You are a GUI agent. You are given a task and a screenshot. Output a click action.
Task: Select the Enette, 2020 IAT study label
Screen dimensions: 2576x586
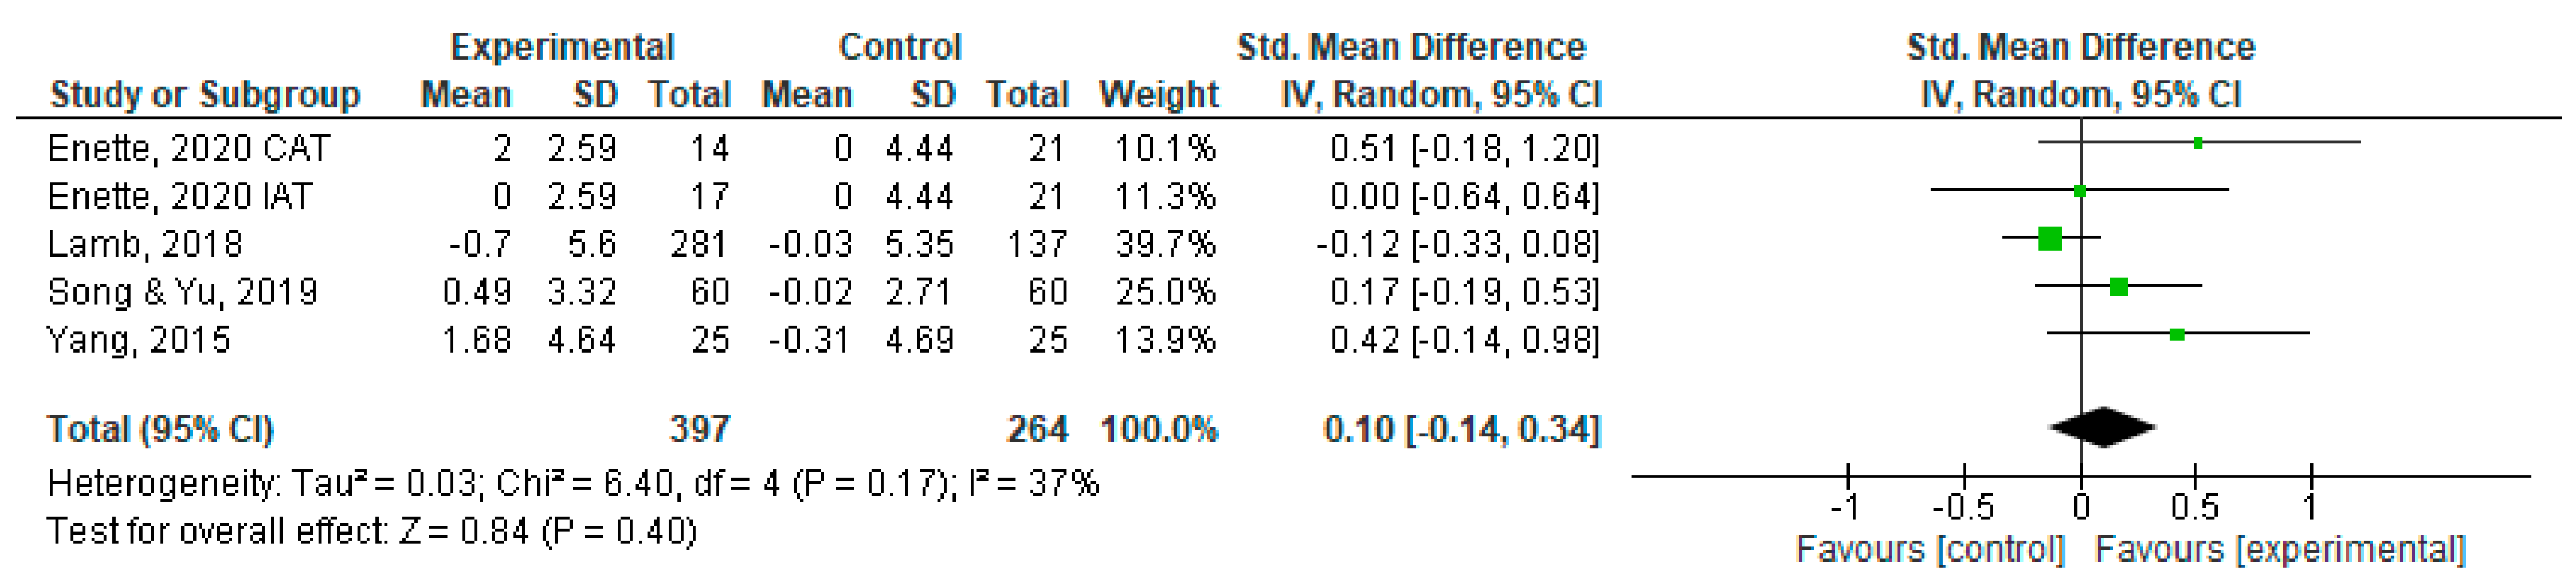(x=180, y=196)
